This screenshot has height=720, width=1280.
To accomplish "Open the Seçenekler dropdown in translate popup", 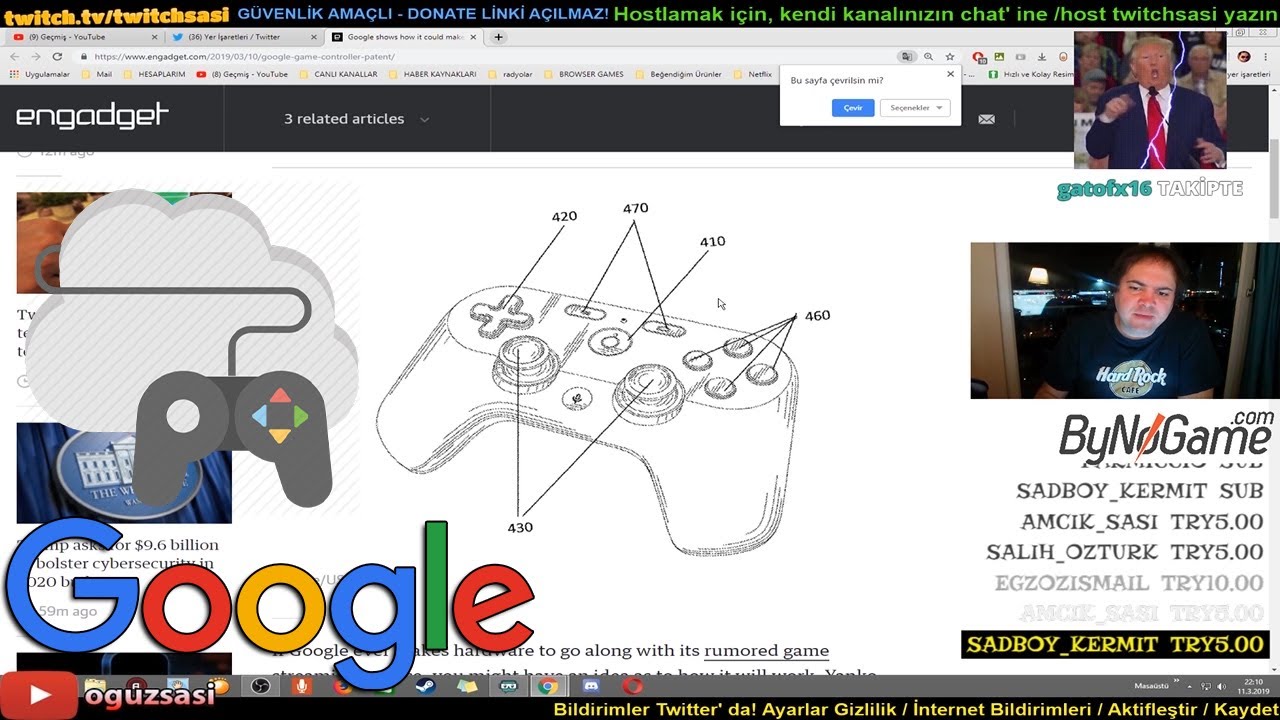I will (x=914, y=108).
